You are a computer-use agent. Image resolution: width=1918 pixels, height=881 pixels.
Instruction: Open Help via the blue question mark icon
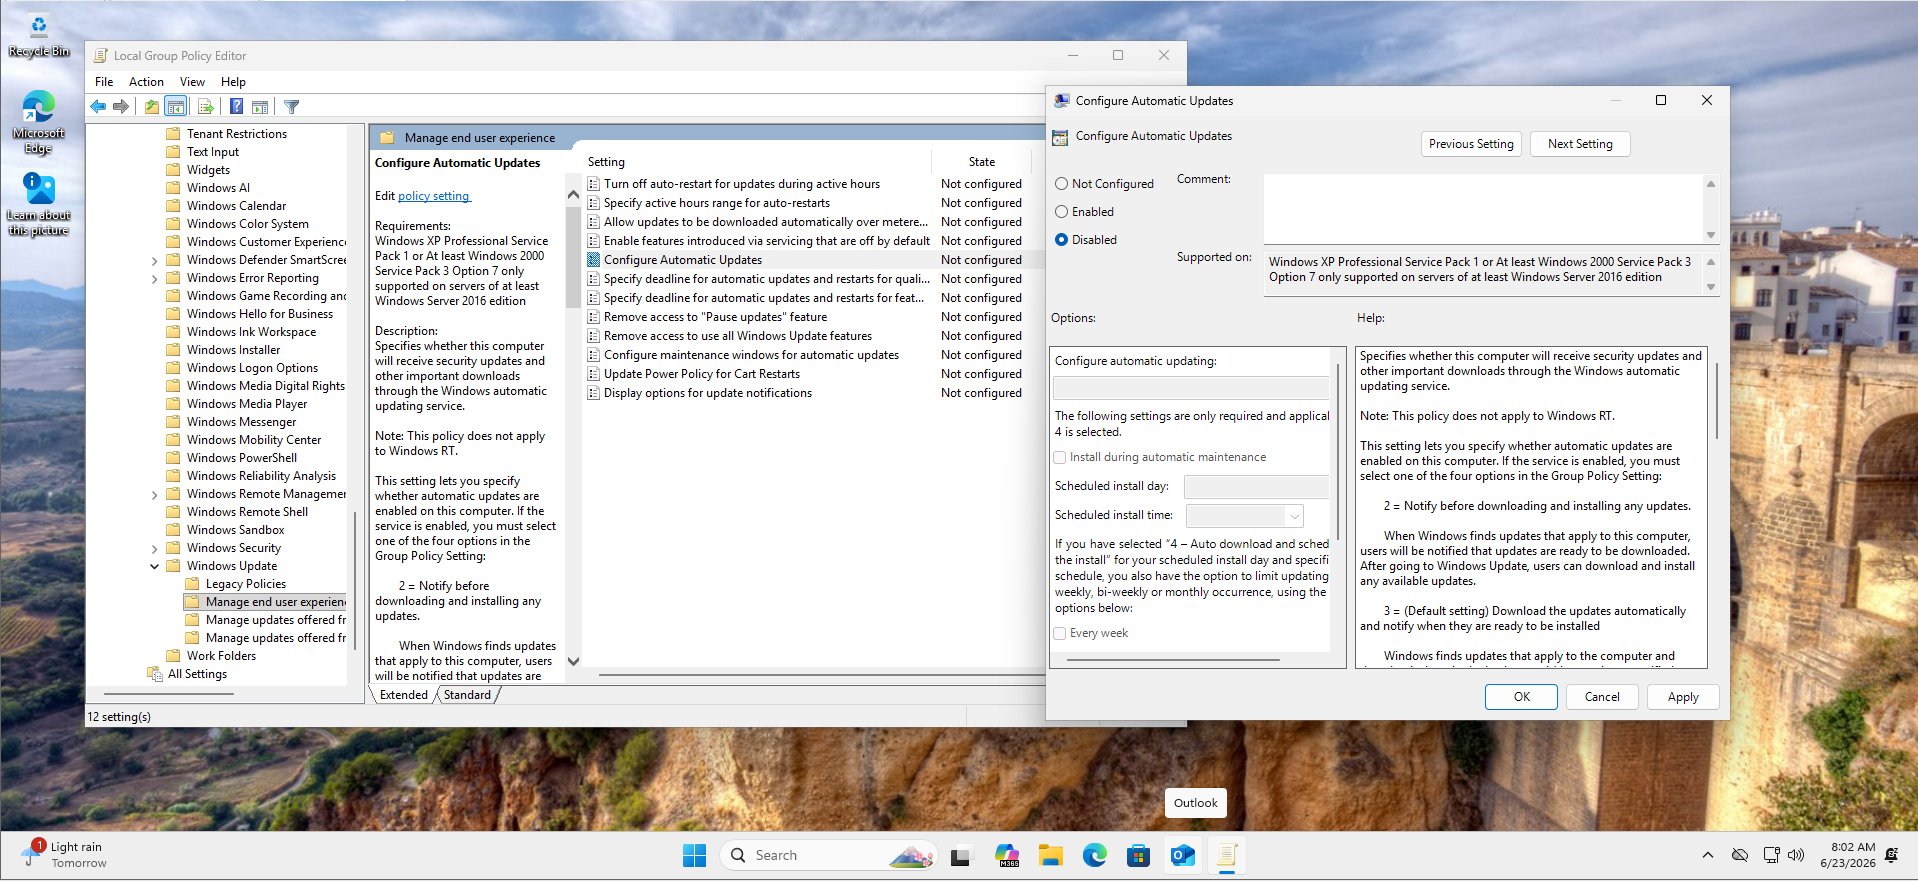[237, 107]
